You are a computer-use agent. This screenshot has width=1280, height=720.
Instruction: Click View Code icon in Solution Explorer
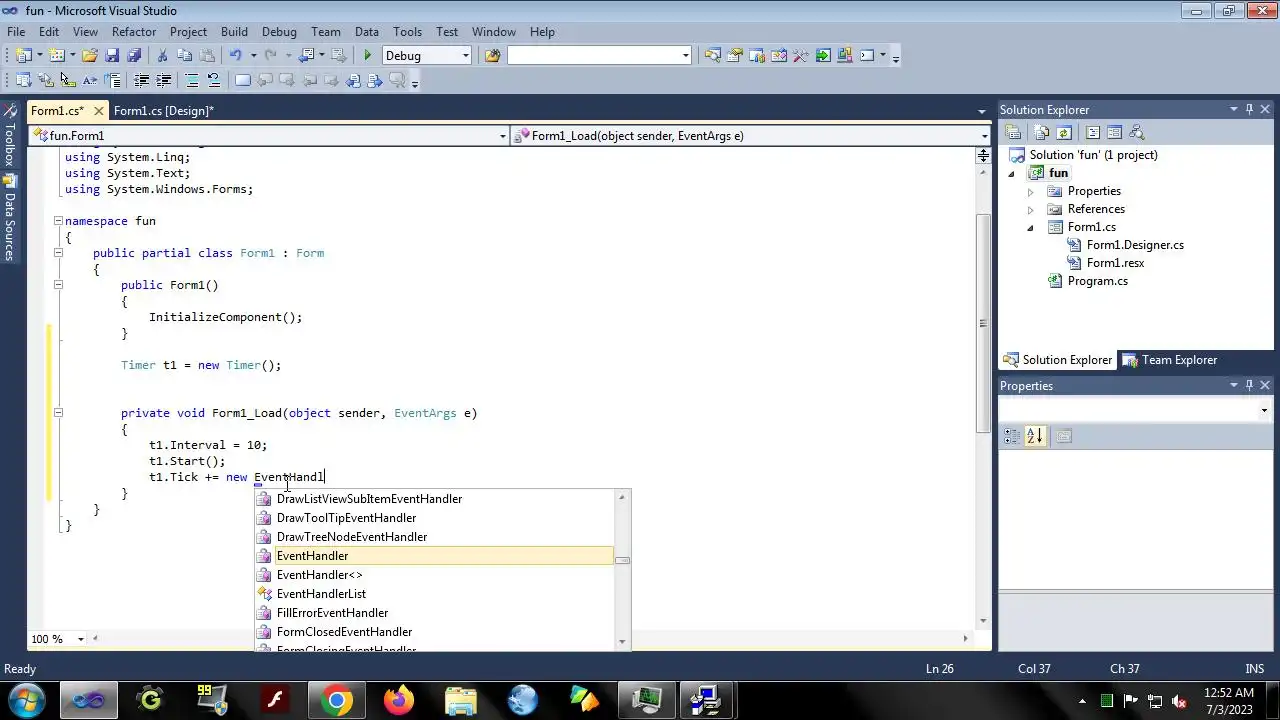click(x=1093, y=132)
